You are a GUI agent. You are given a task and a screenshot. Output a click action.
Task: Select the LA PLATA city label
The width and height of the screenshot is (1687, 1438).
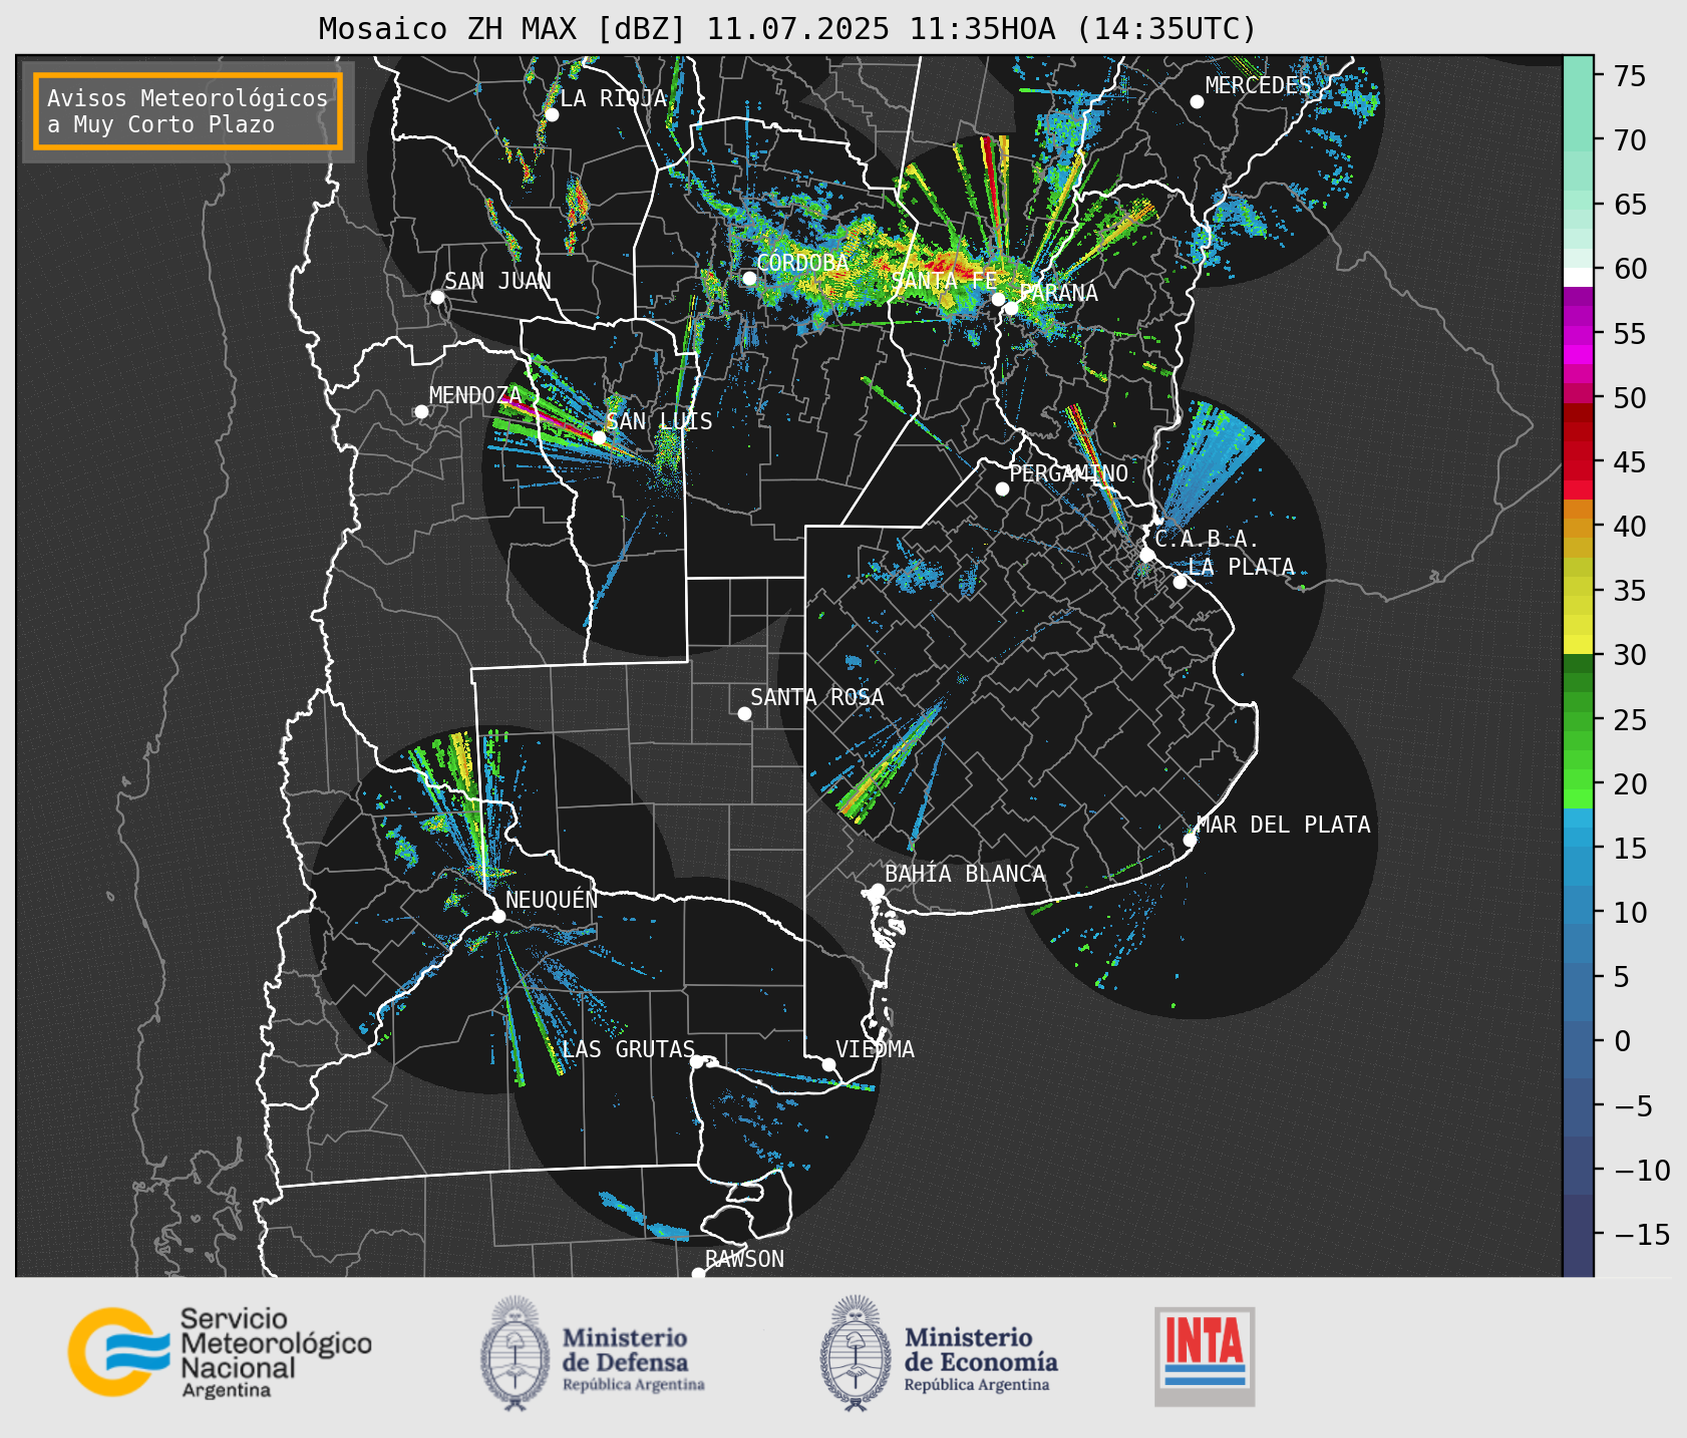click(x=1241, y=567)
